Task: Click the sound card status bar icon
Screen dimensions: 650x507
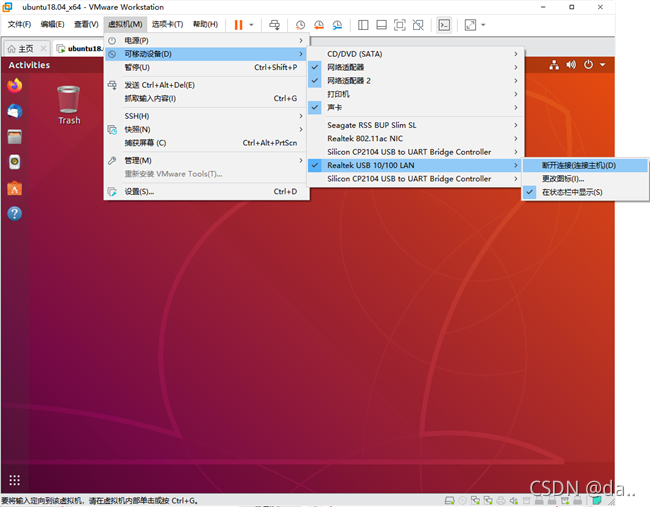Action: pos(514,501)
